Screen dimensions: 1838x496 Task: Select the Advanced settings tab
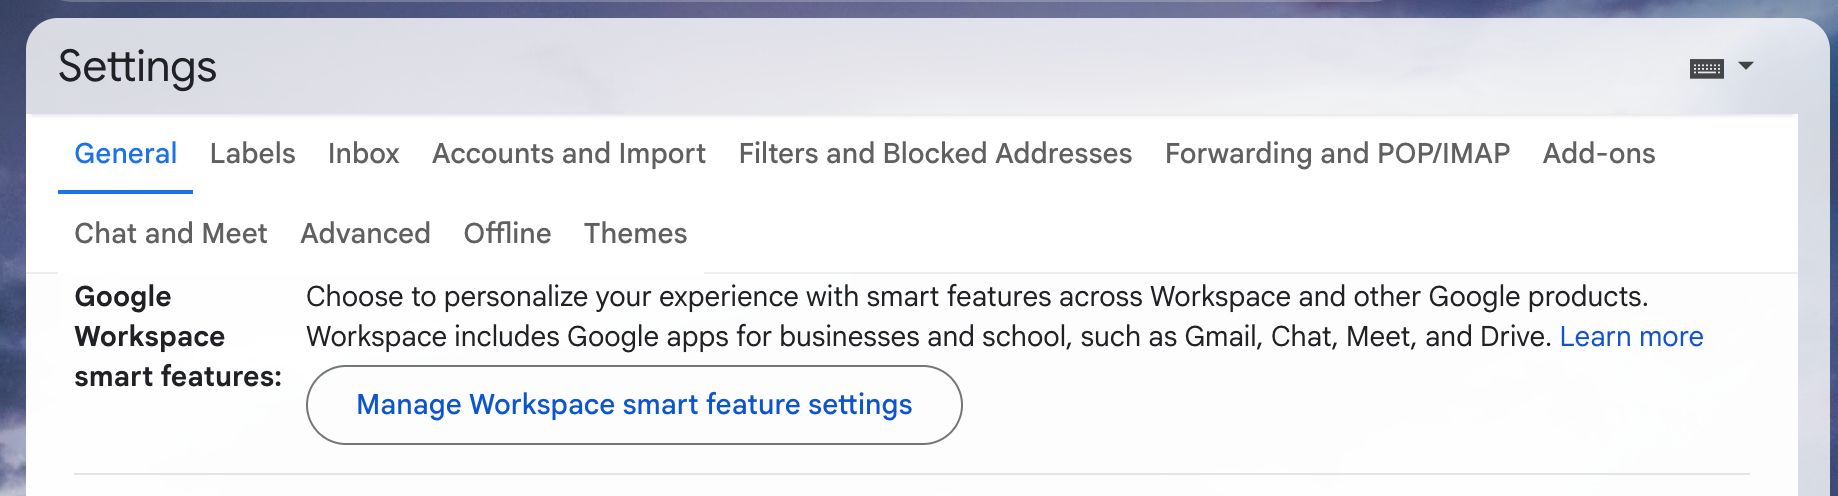365,233
